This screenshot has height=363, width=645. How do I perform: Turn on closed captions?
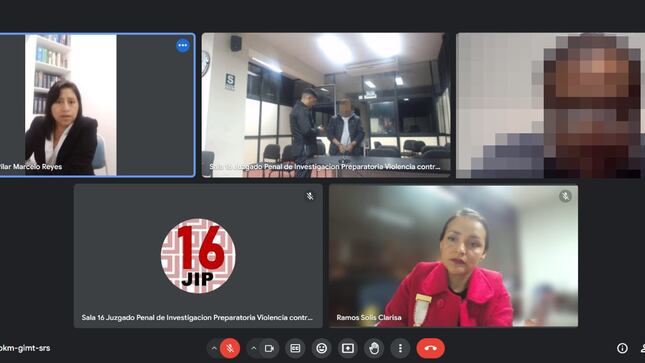tap(295, 348)
